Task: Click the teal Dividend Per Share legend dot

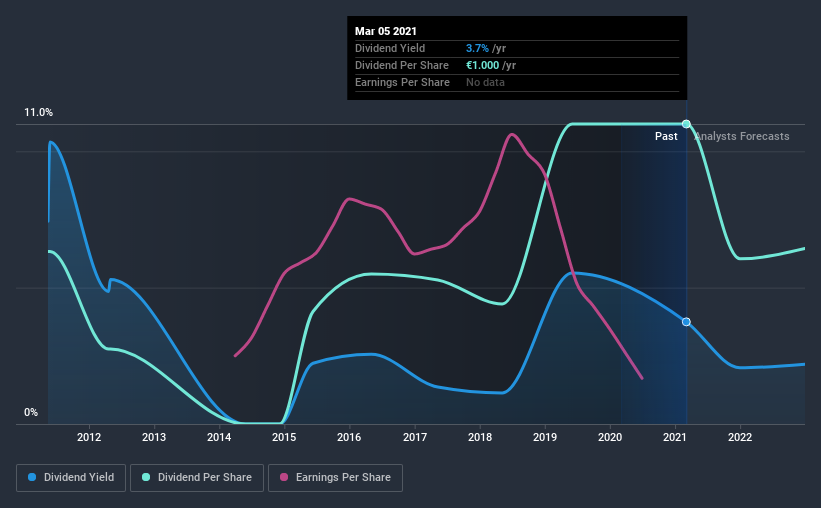Action: click(x=146, y=477)
